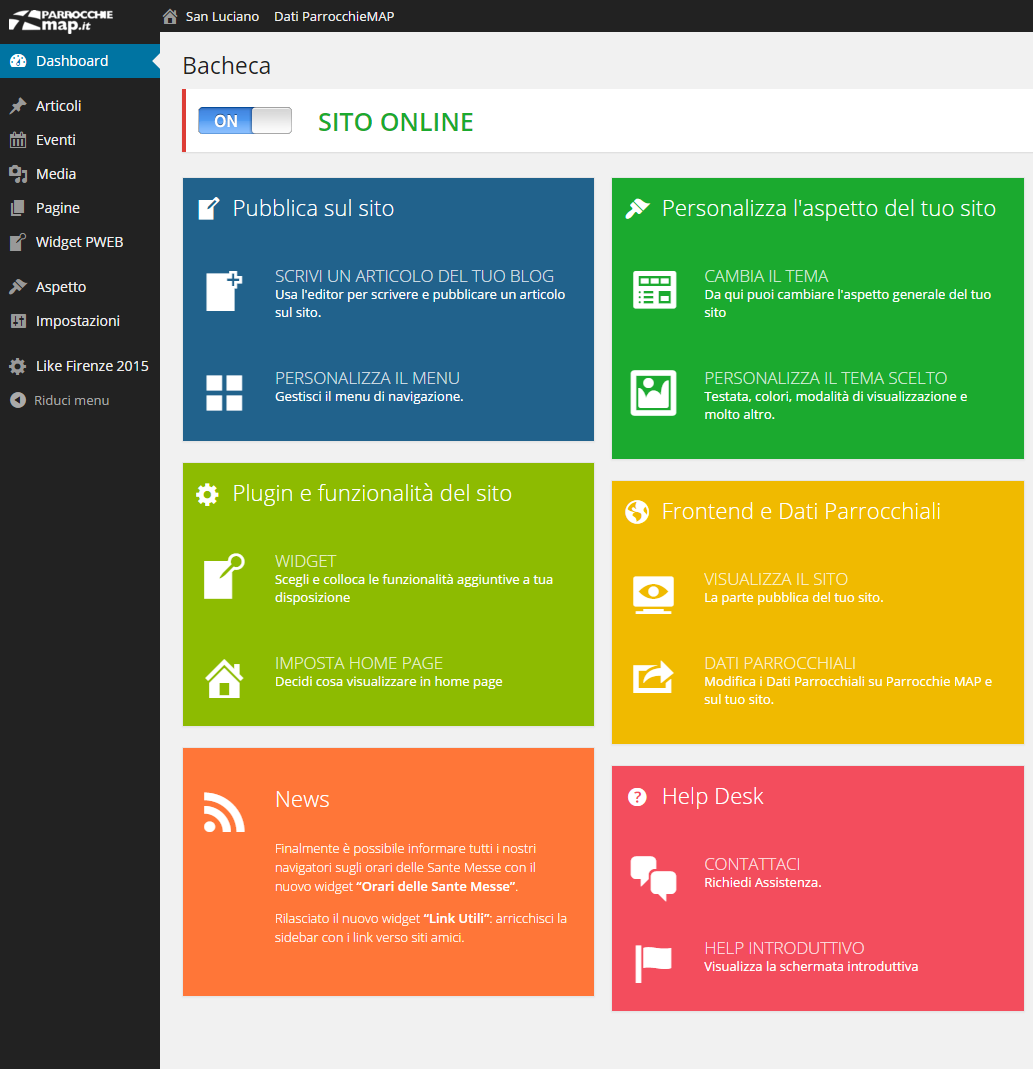Click Personalizza il menu link

pos(367,378)
